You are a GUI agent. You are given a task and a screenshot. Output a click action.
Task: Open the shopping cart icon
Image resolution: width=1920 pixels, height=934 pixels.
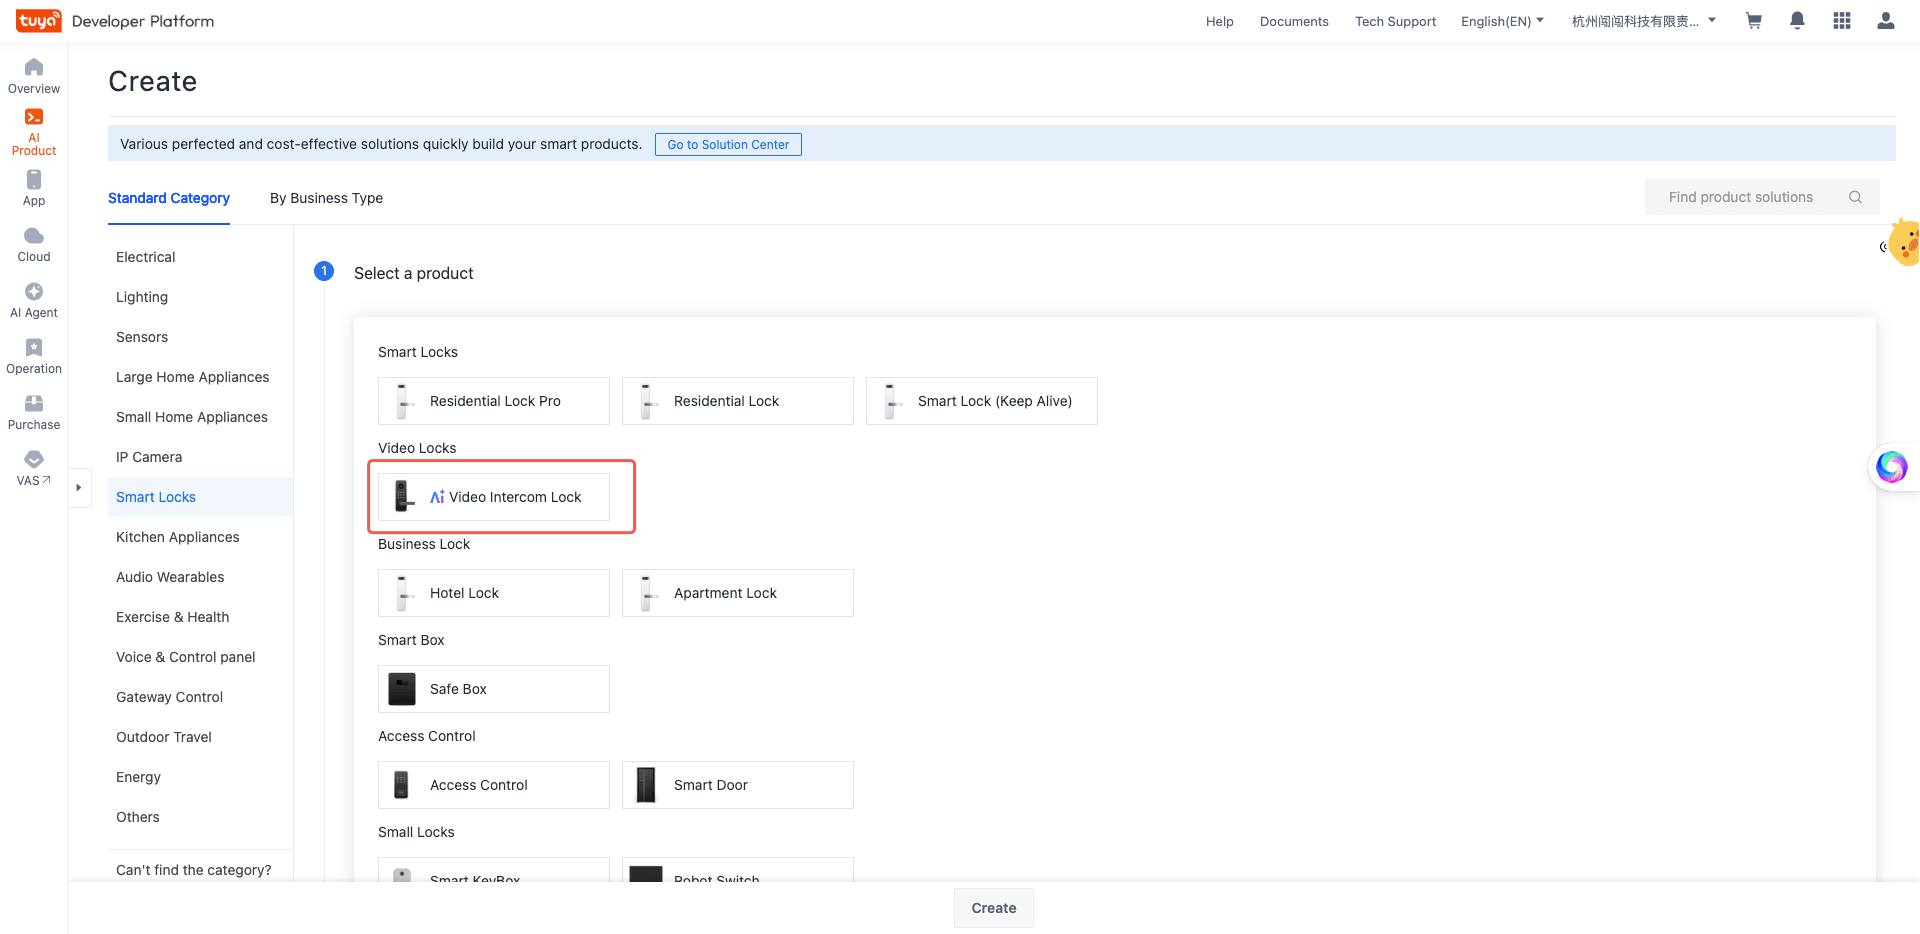tap(1753, 21)
